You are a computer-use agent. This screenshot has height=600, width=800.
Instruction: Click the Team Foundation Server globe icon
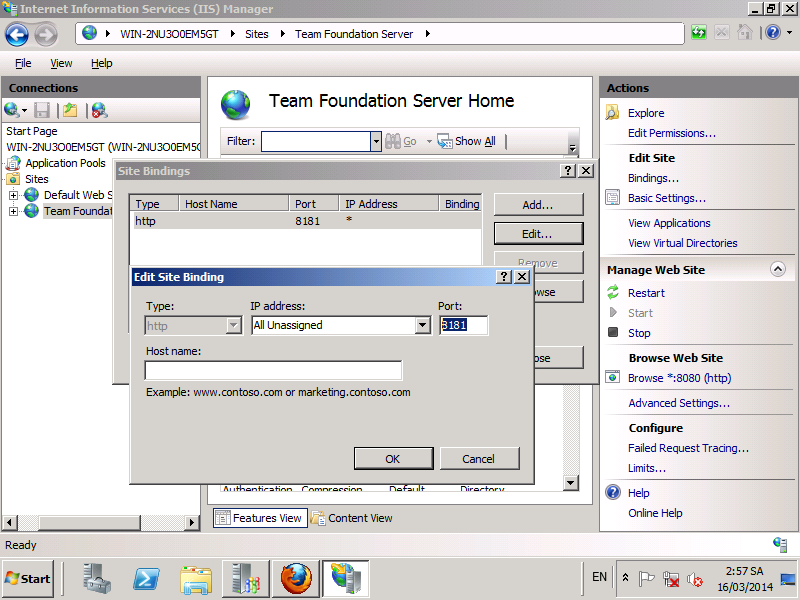click(31, 211)
